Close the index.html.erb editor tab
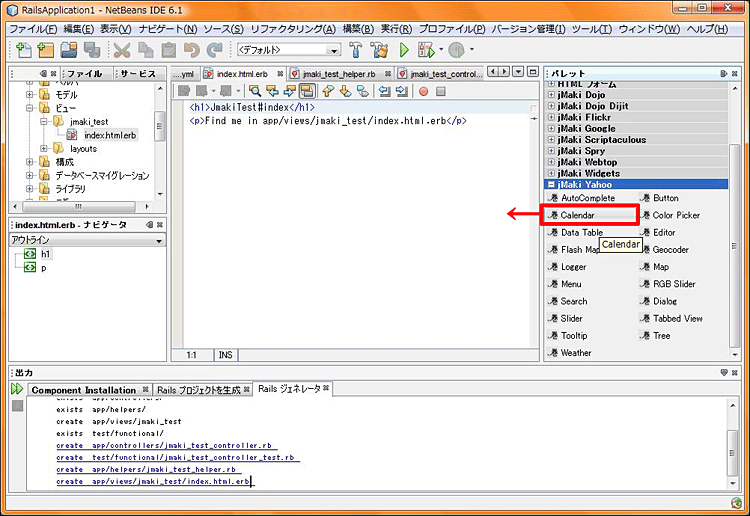Screen dimensions: 750x516 point(280,74)
